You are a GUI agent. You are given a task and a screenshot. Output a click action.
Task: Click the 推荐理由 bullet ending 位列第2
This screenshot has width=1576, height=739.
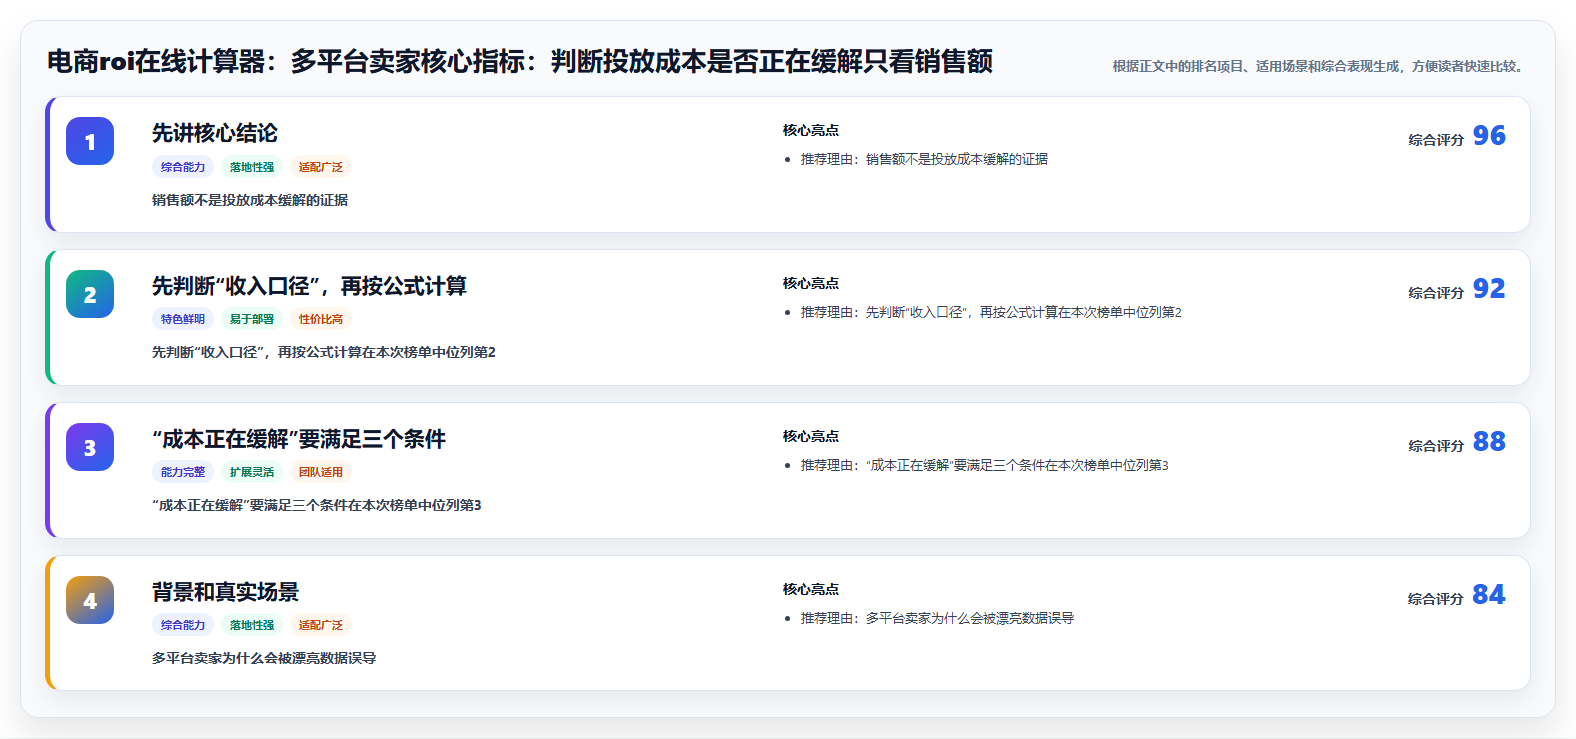(991, 312)
